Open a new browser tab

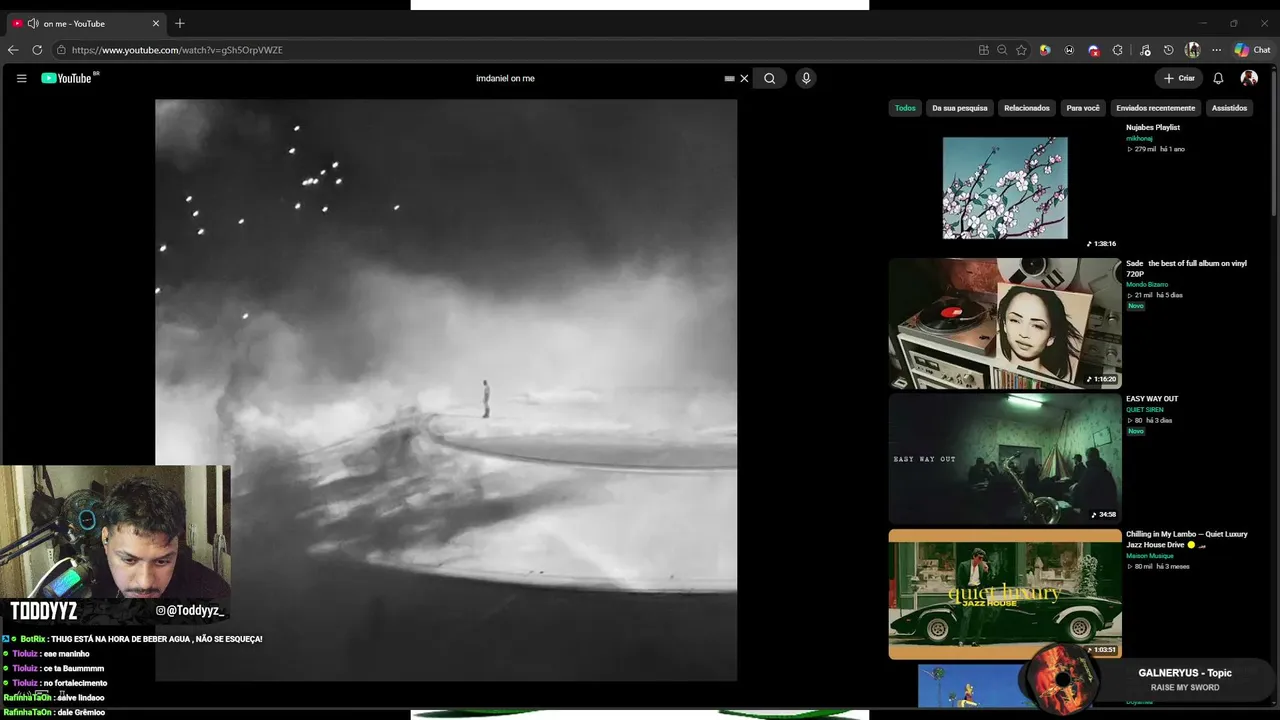(x=180, y=23)
